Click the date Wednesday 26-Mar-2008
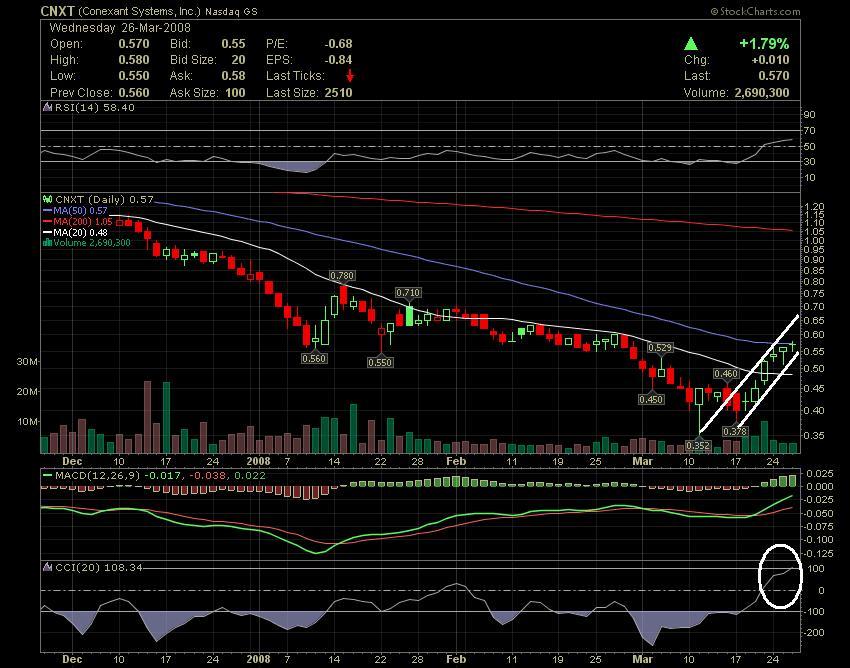This screenshot has height=668, width=850. pyautogui.click(x=120, y=28)
